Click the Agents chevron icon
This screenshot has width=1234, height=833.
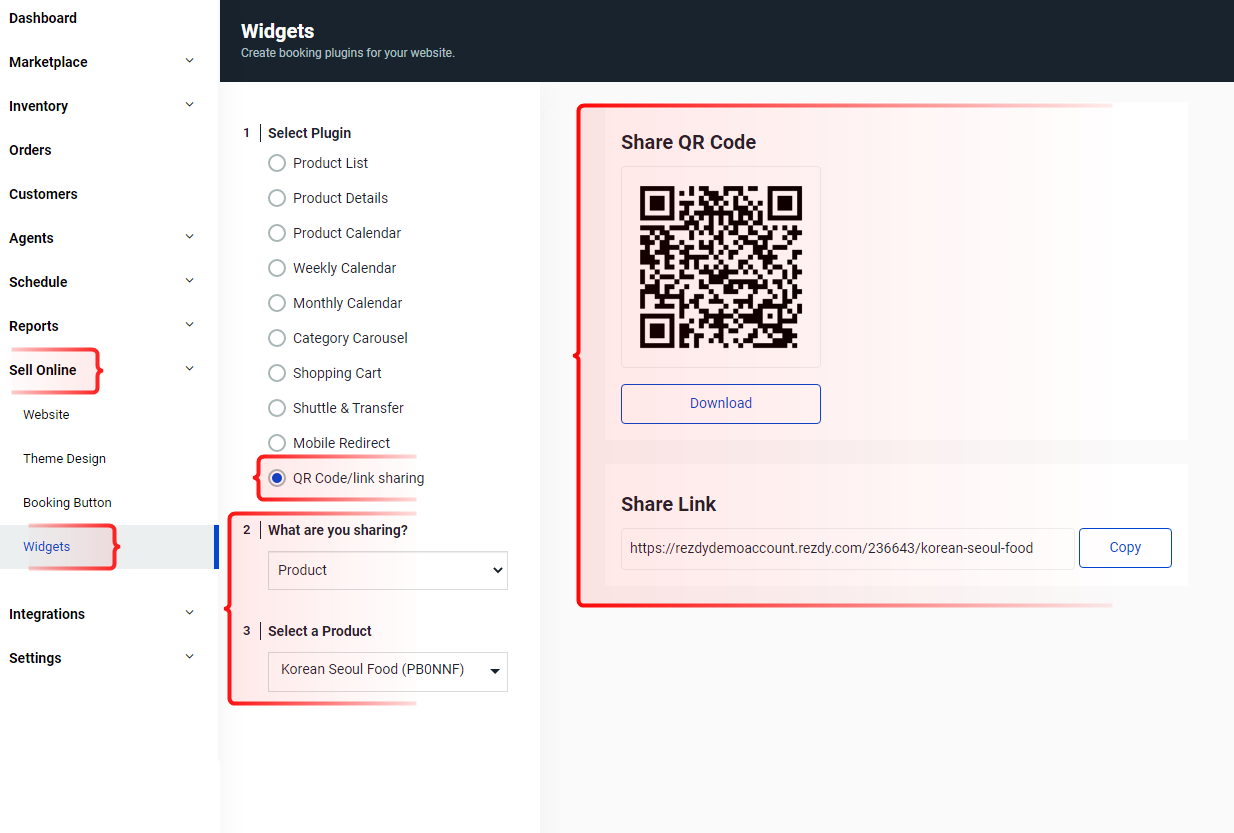190,237
